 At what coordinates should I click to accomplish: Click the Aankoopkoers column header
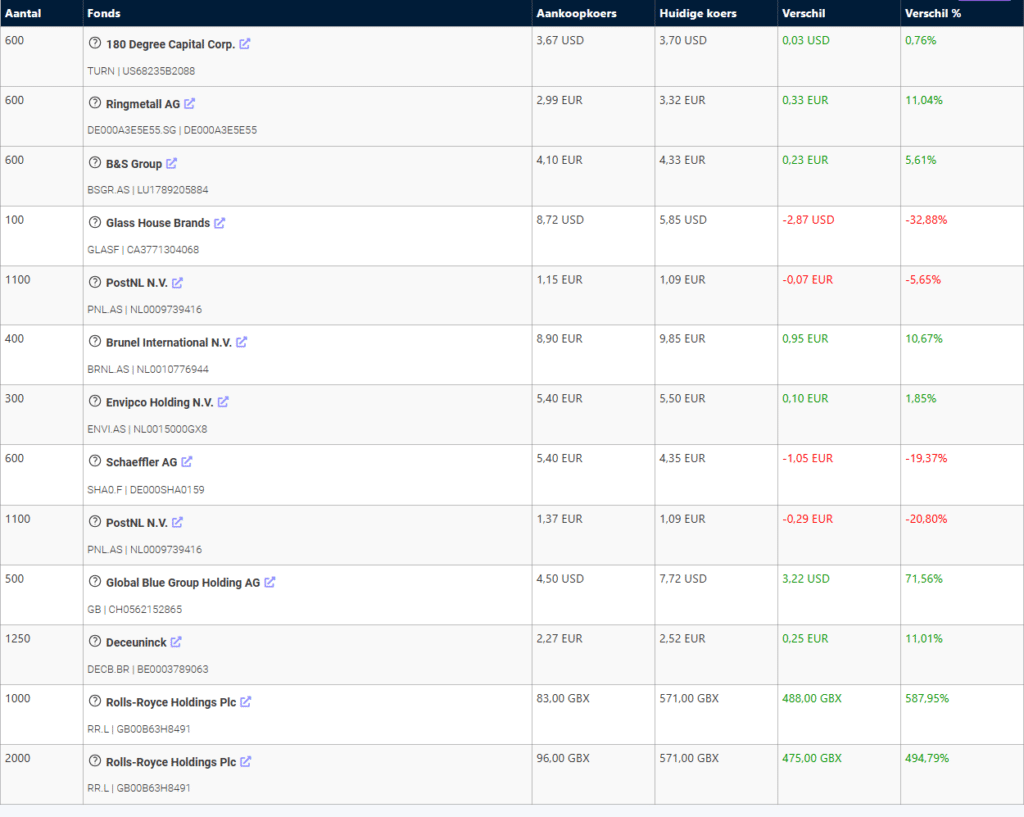pos(576,13)
